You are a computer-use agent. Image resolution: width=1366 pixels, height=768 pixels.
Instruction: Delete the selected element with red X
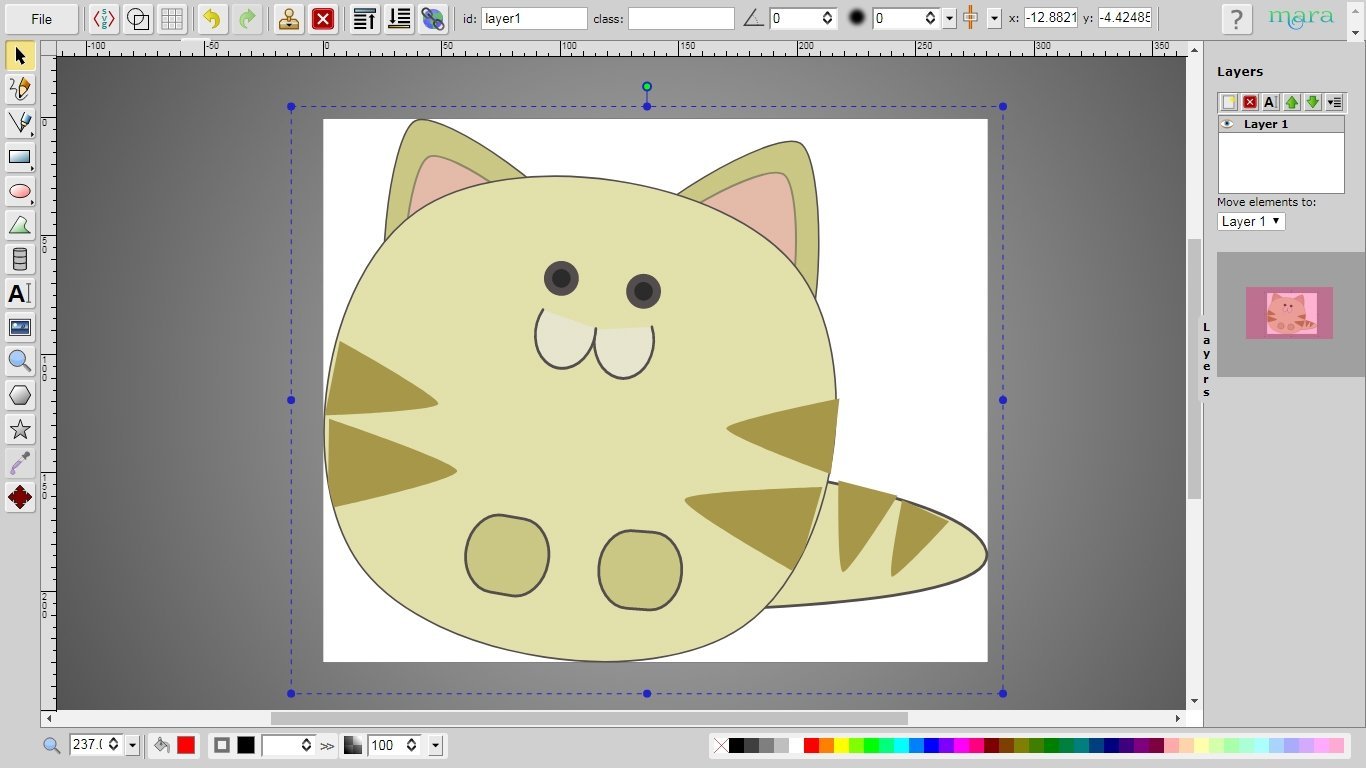pyautogui.click(x=323, y=18)
